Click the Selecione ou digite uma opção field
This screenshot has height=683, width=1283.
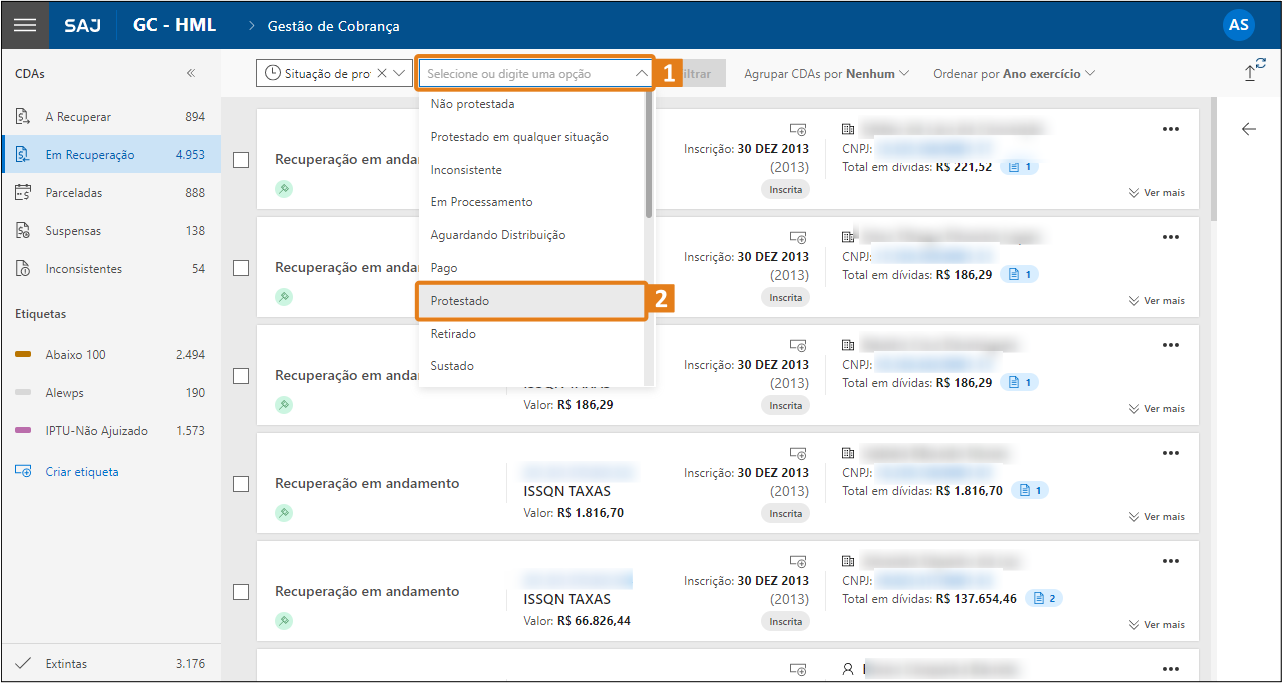tap(525, 74)
